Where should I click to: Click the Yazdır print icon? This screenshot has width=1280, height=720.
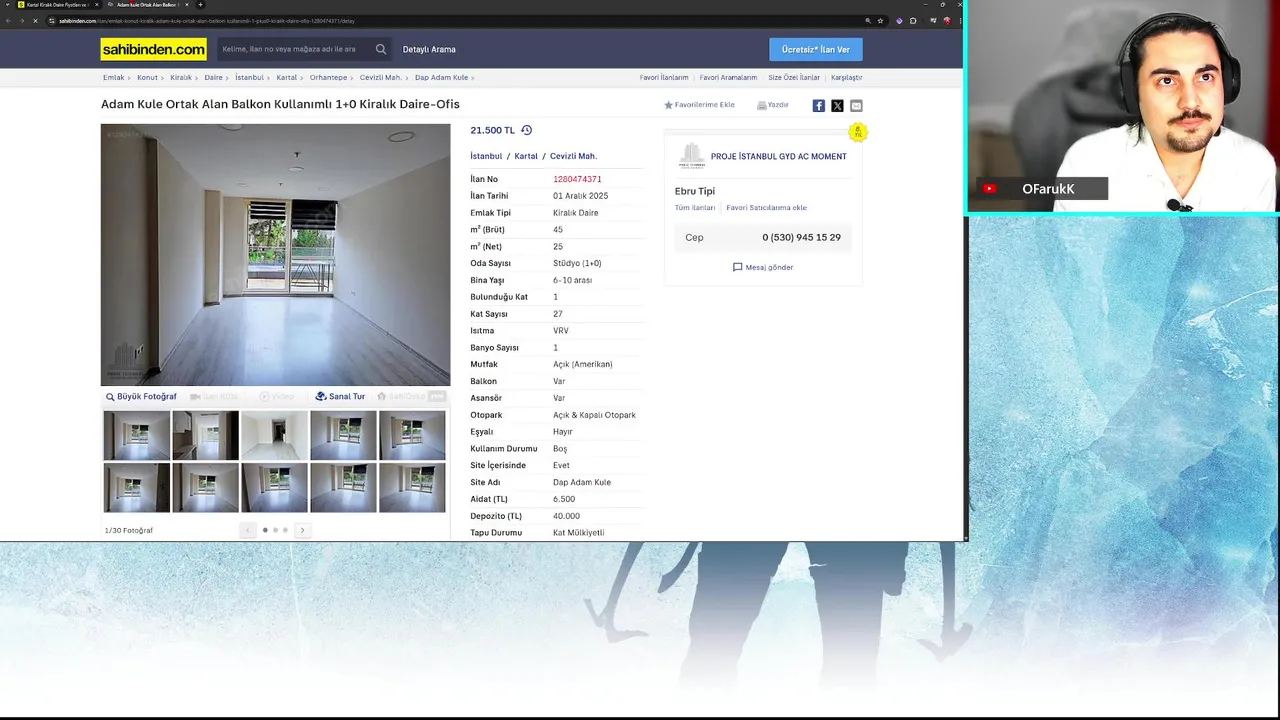(x=762, y=105)
